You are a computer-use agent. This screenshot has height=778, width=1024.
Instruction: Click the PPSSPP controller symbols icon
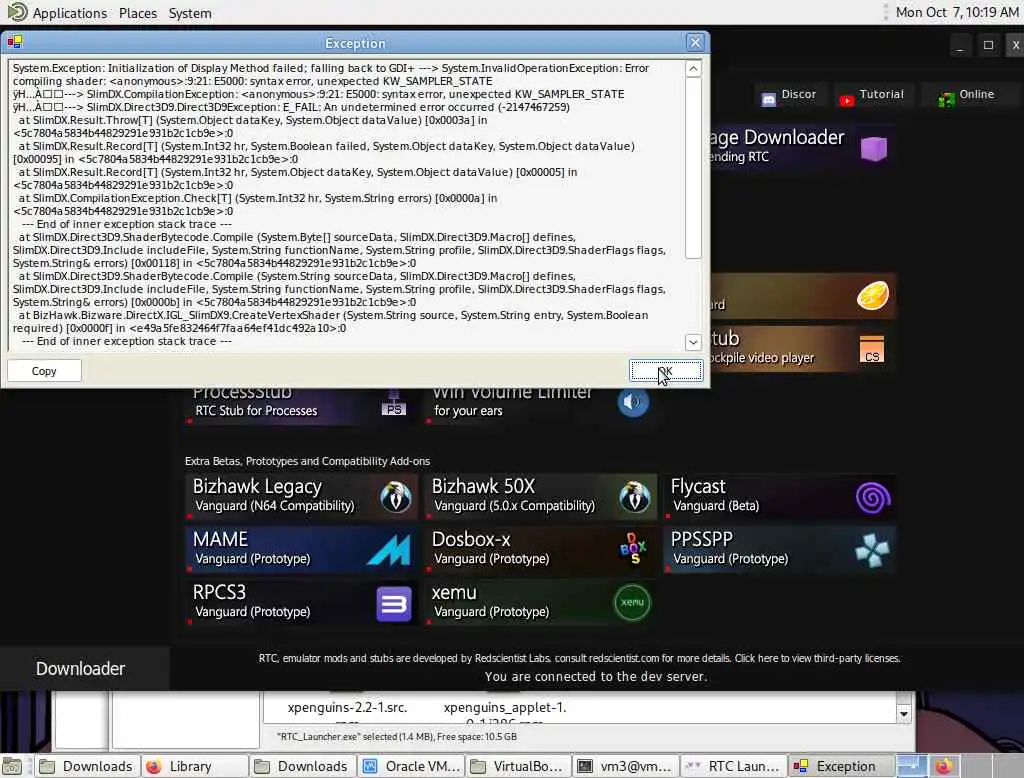pyautogui.click(x=872, y=551)
